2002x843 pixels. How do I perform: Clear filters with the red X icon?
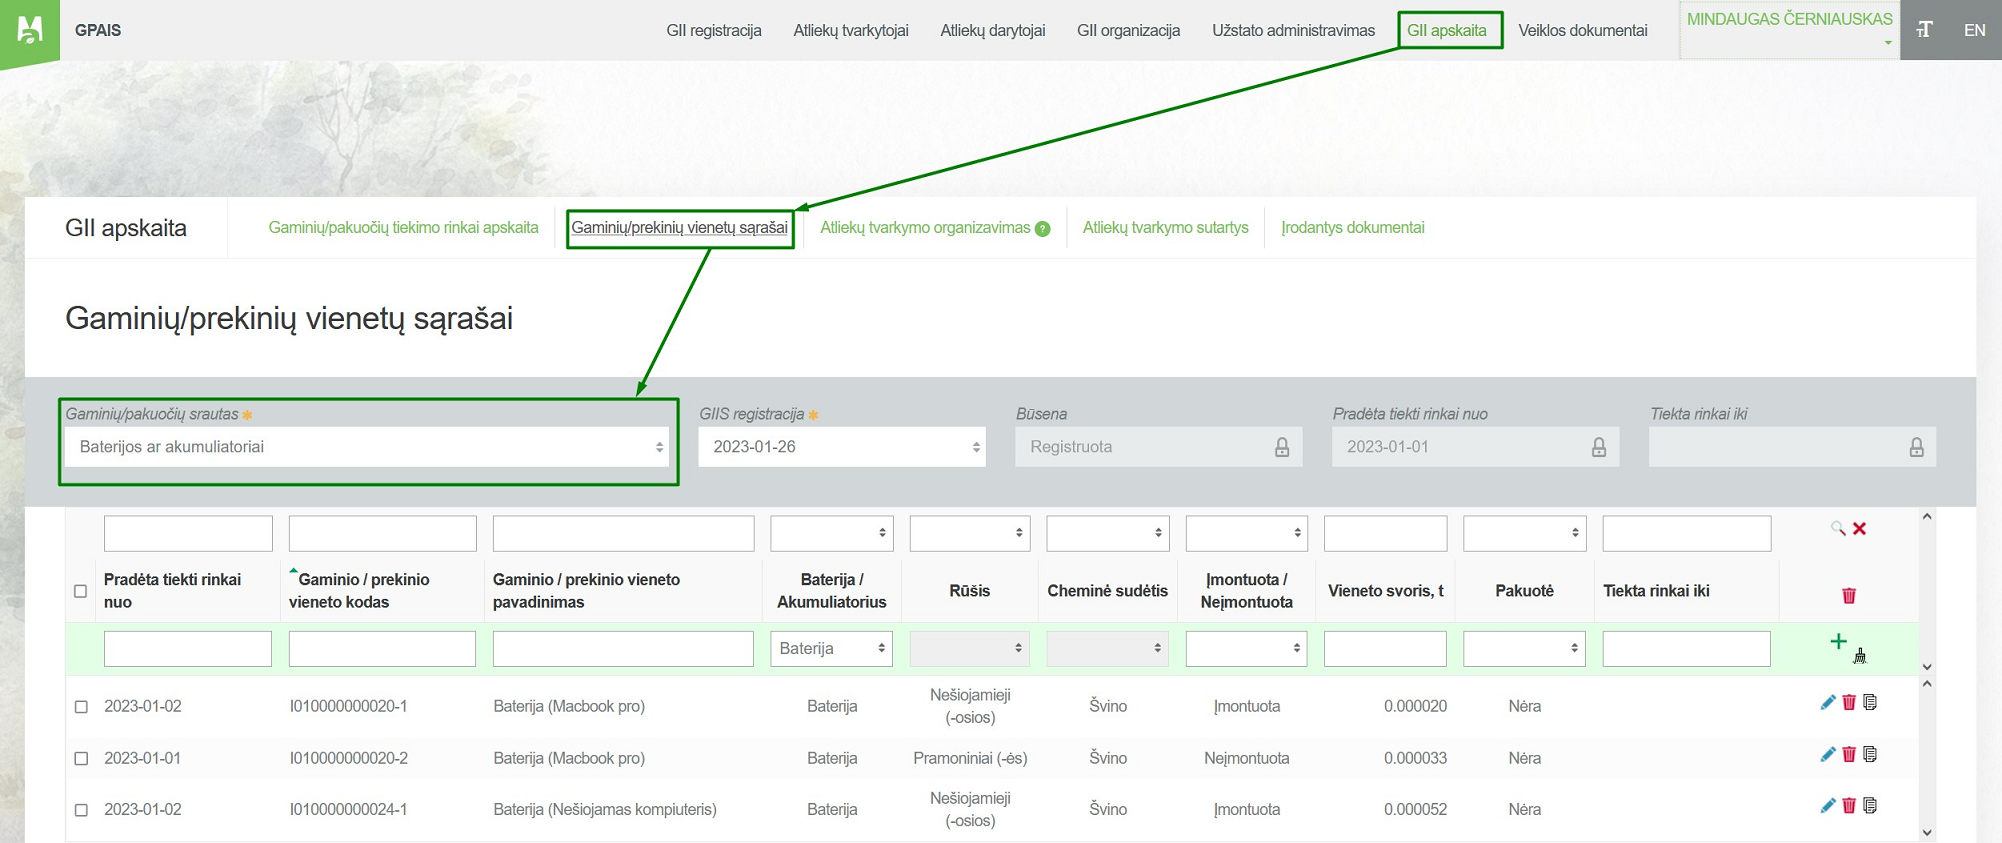point(1859,528)
